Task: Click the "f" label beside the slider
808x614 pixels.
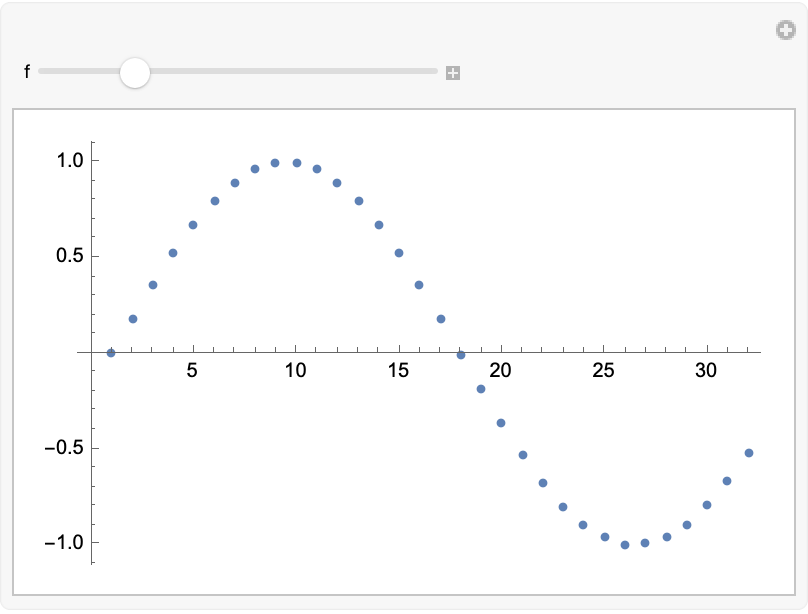Action: [27, 72]
